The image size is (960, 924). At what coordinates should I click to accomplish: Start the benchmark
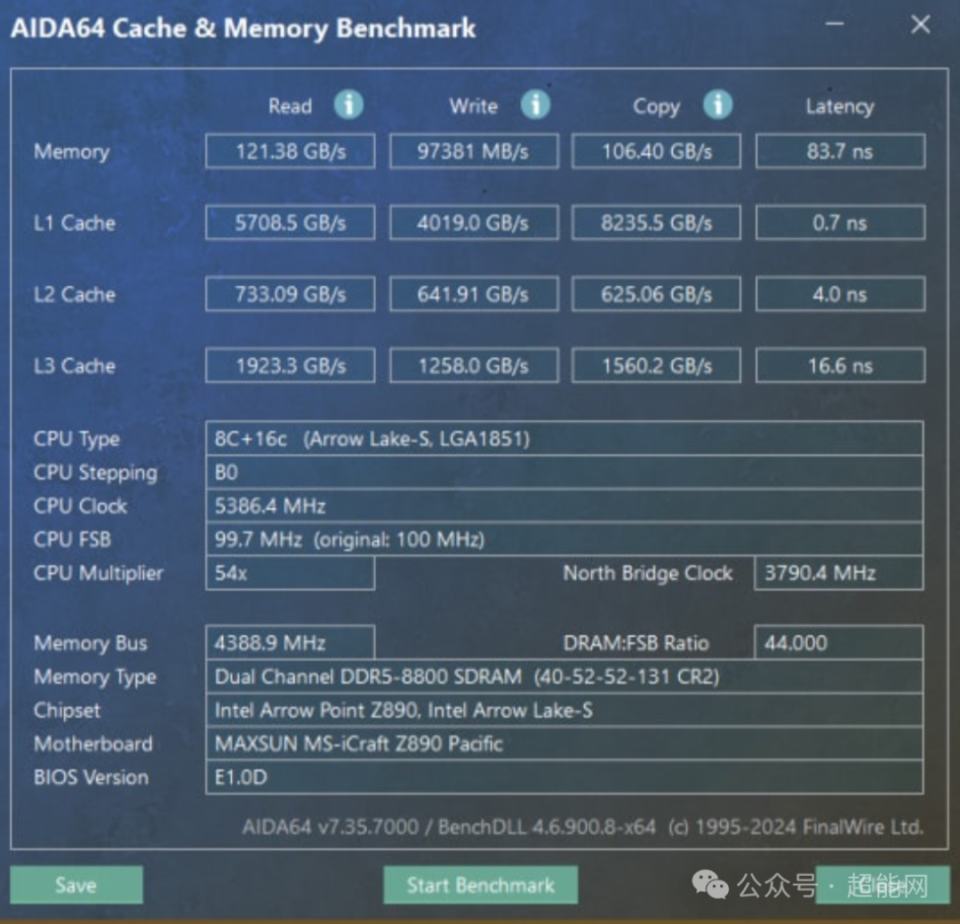481,884
